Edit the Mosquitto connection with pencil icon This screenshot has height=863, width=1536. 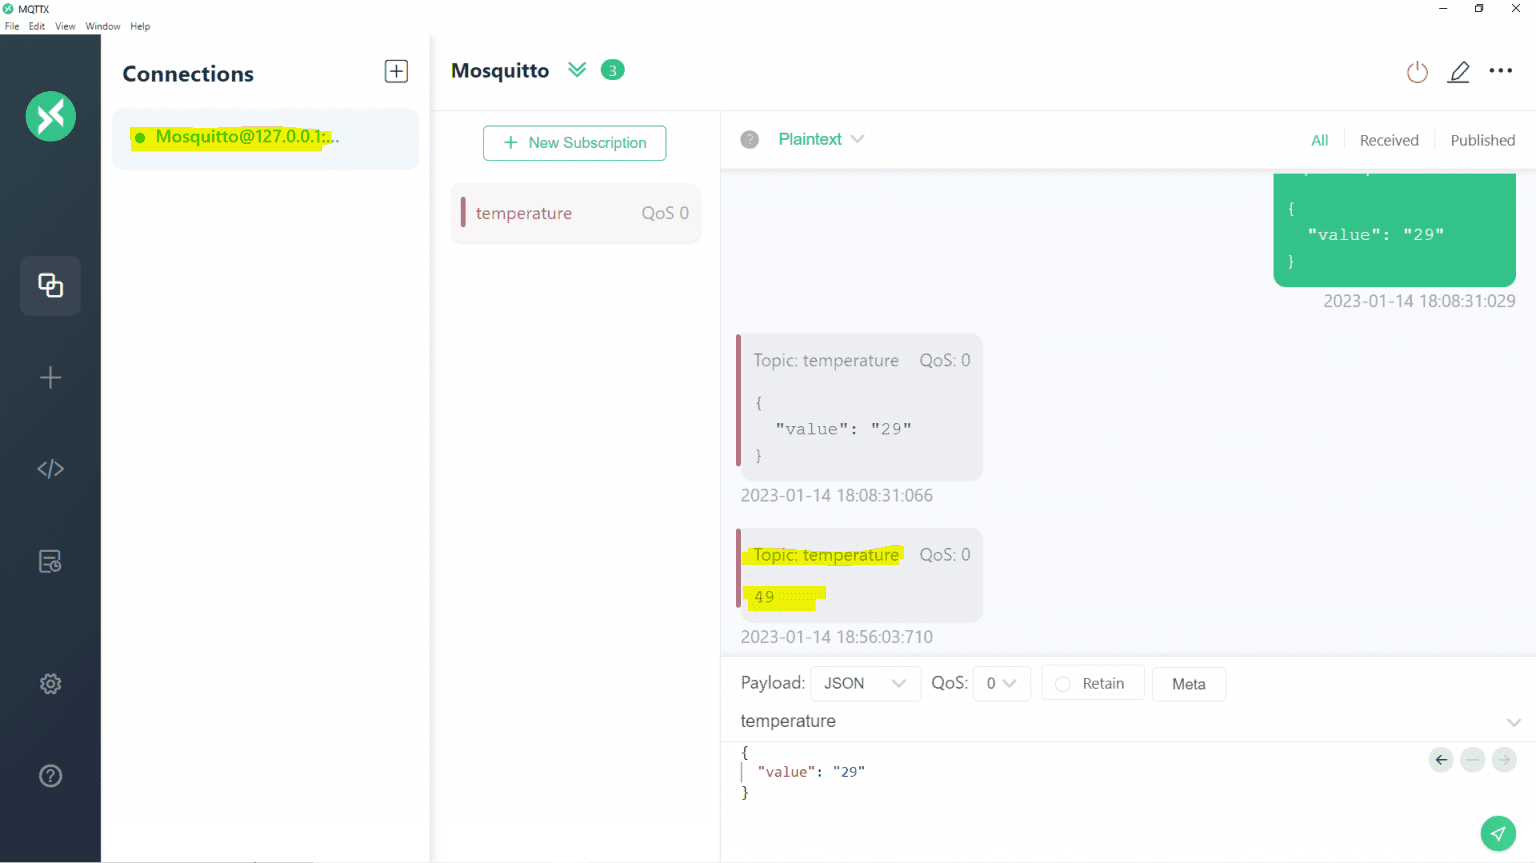pos(1459,72)
